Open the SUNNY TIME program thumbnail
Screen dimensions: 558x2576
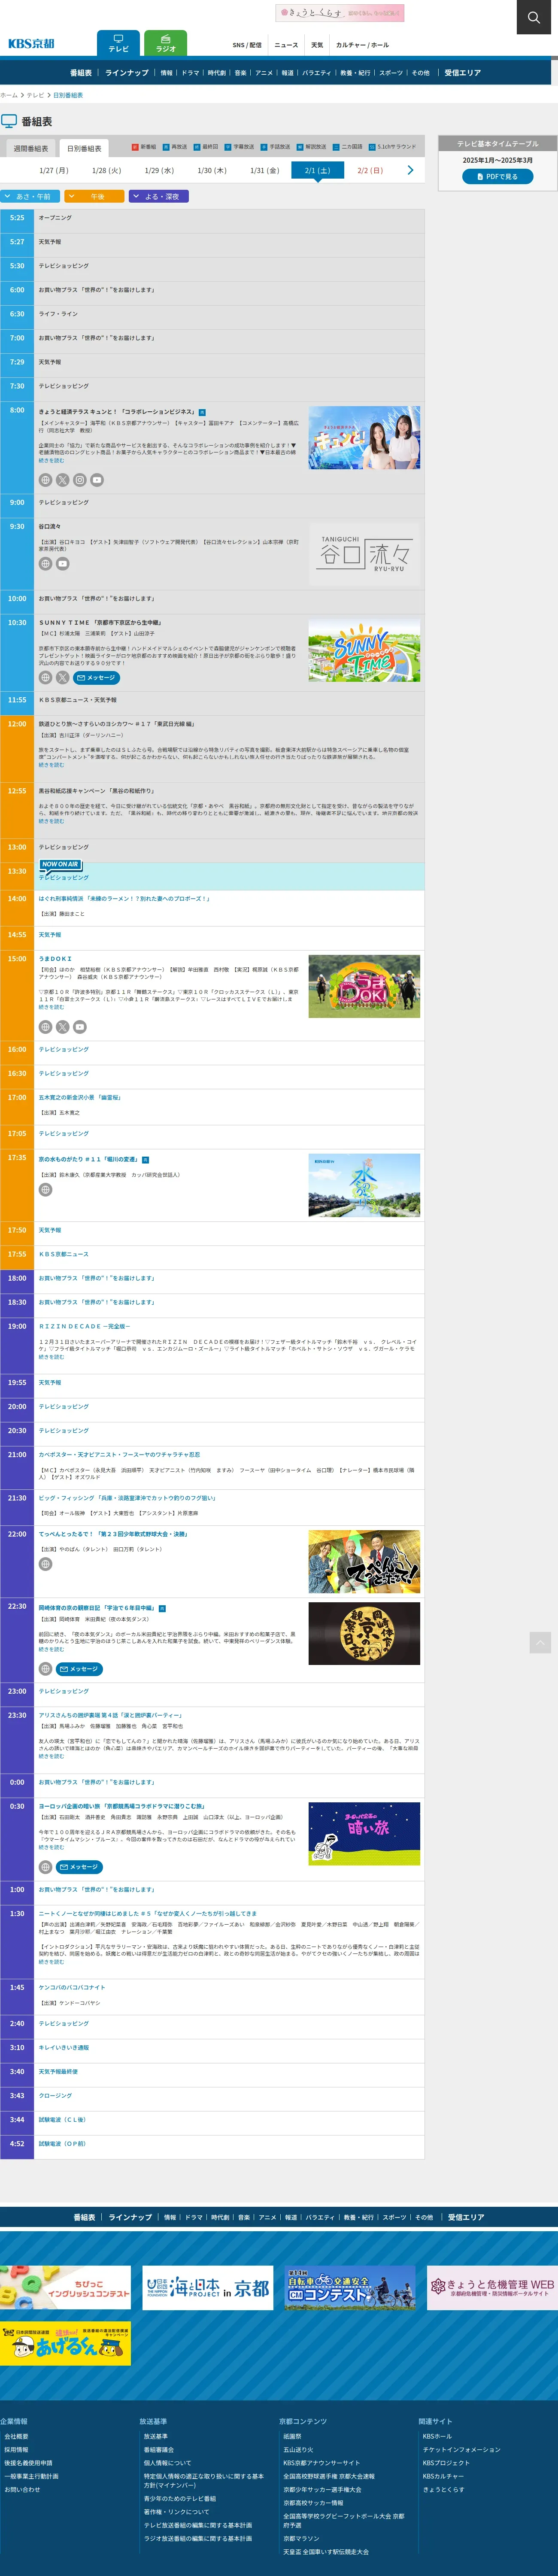pyautogui.click(x=364, y=650)
